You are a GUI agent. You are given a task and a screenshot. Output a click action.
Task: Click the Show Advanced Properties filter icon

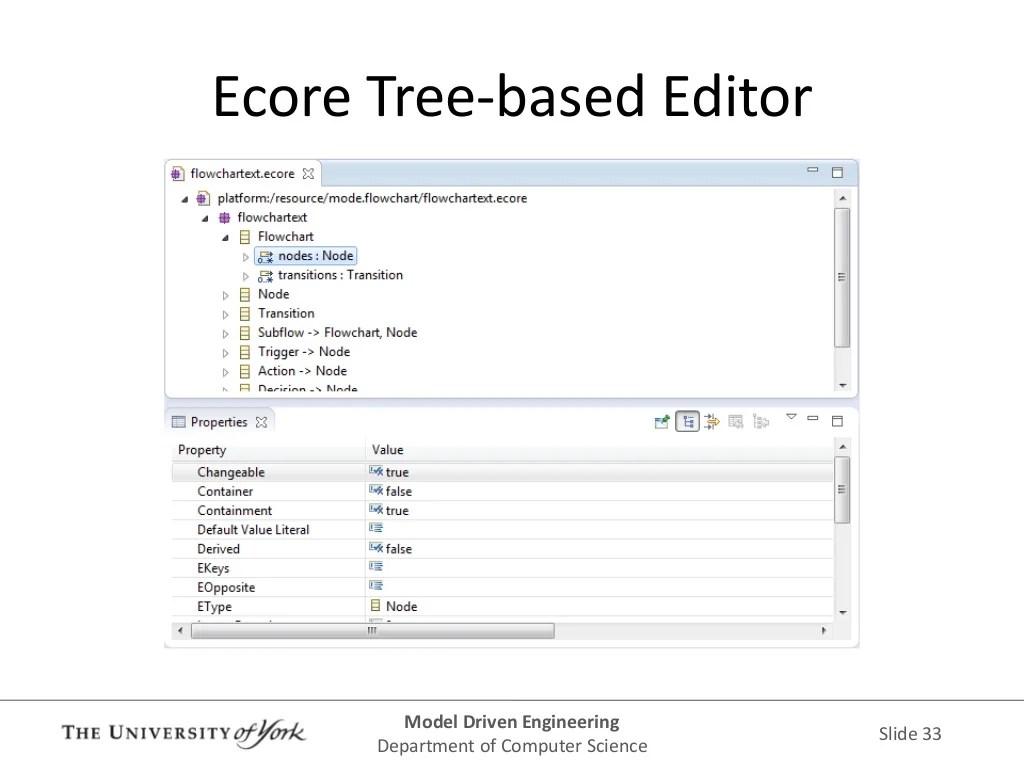[711, 421]
